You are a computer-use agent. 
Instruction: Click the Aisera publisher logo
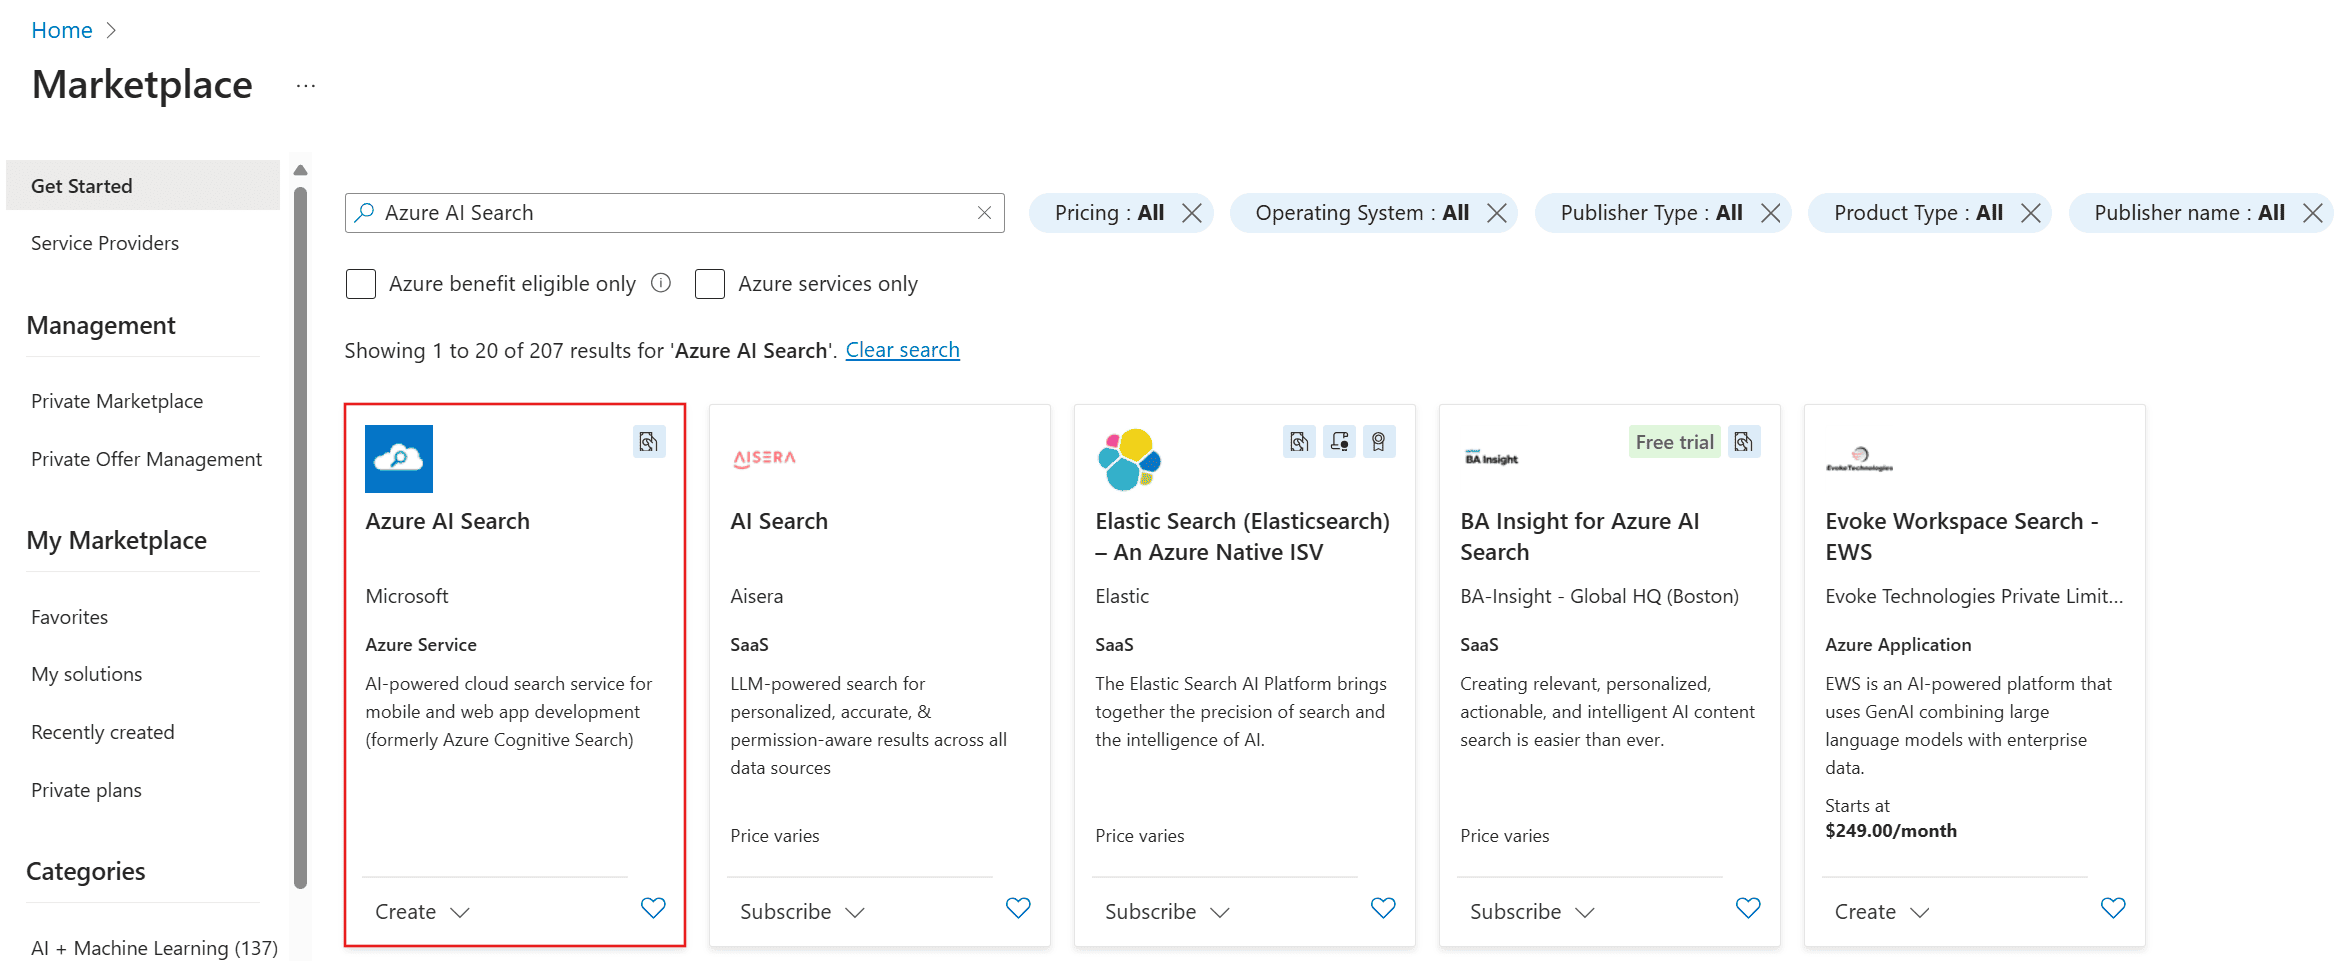click(763, 458)
